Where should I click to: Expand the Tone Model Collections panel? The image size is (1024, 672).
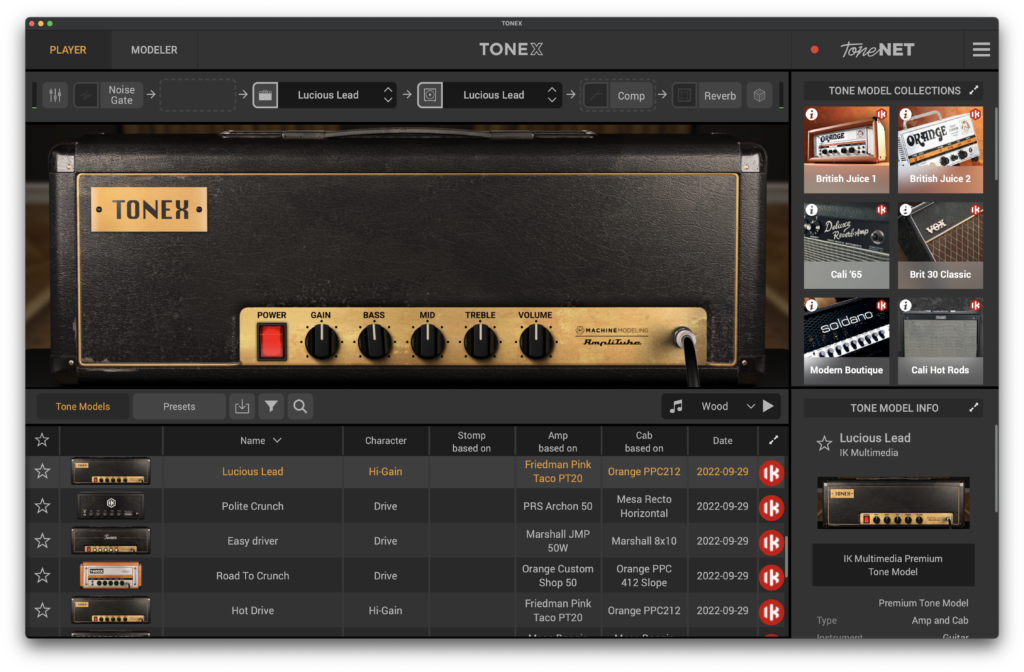pyautogui.click(x=974, y=90)
